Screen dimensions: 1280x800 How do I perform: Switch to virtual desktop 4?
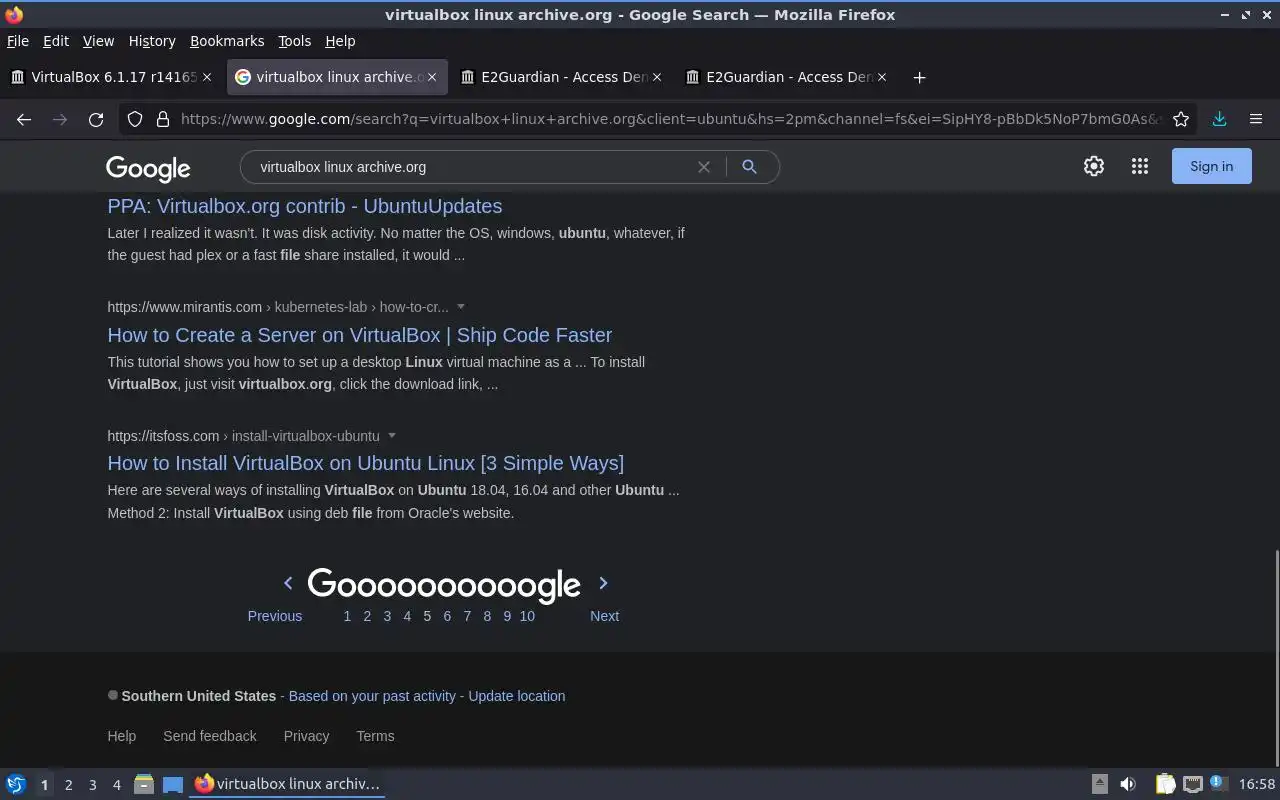[116, 785]
